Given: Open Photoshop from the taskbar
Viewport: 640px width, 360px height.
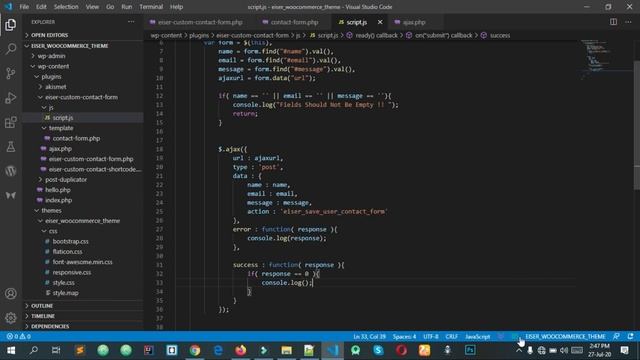Looking at the screenshot, I should click(470, 350).
